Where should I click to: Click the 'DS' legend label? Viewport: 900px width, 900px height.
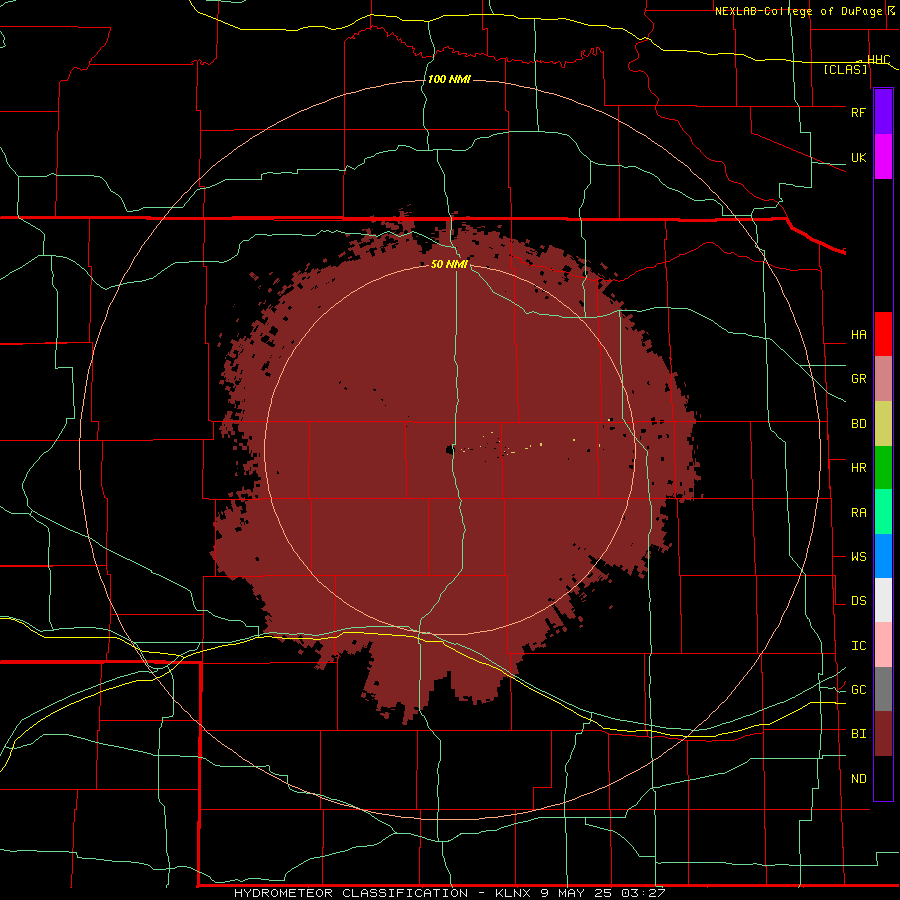pos(858,601)
